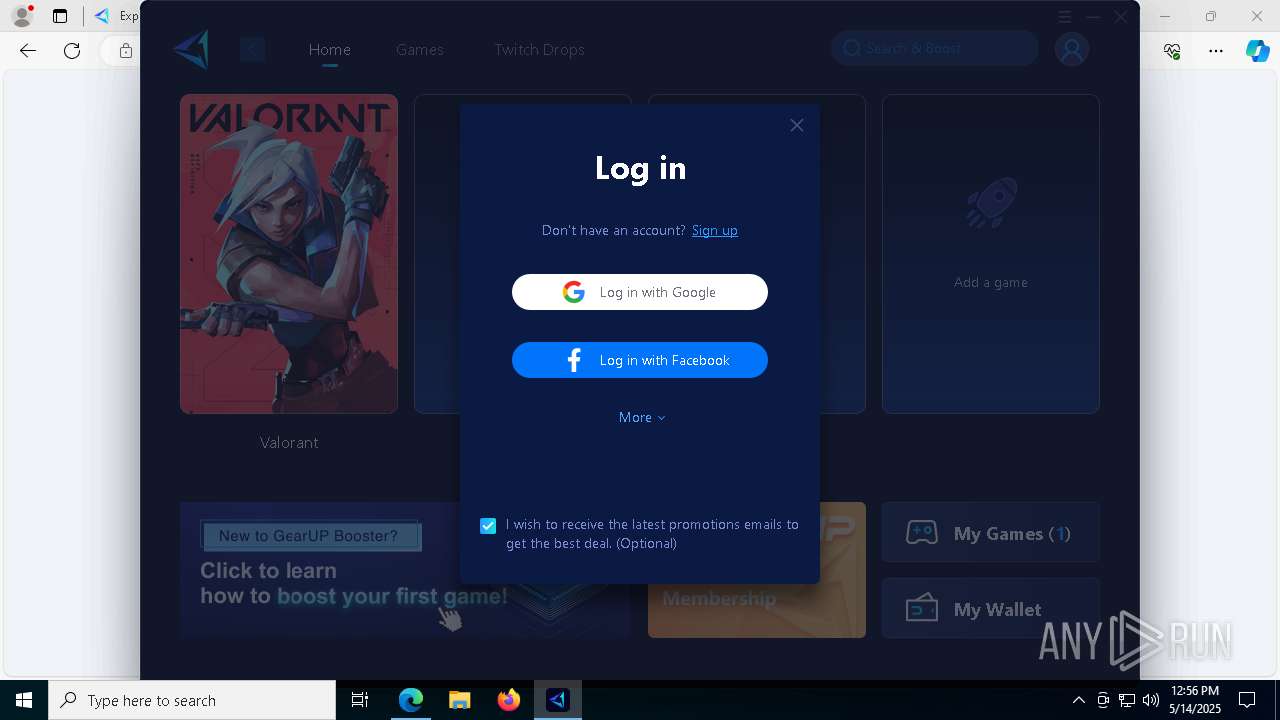
Task: Click the browser back arrow
Action: tap(28, 50)
